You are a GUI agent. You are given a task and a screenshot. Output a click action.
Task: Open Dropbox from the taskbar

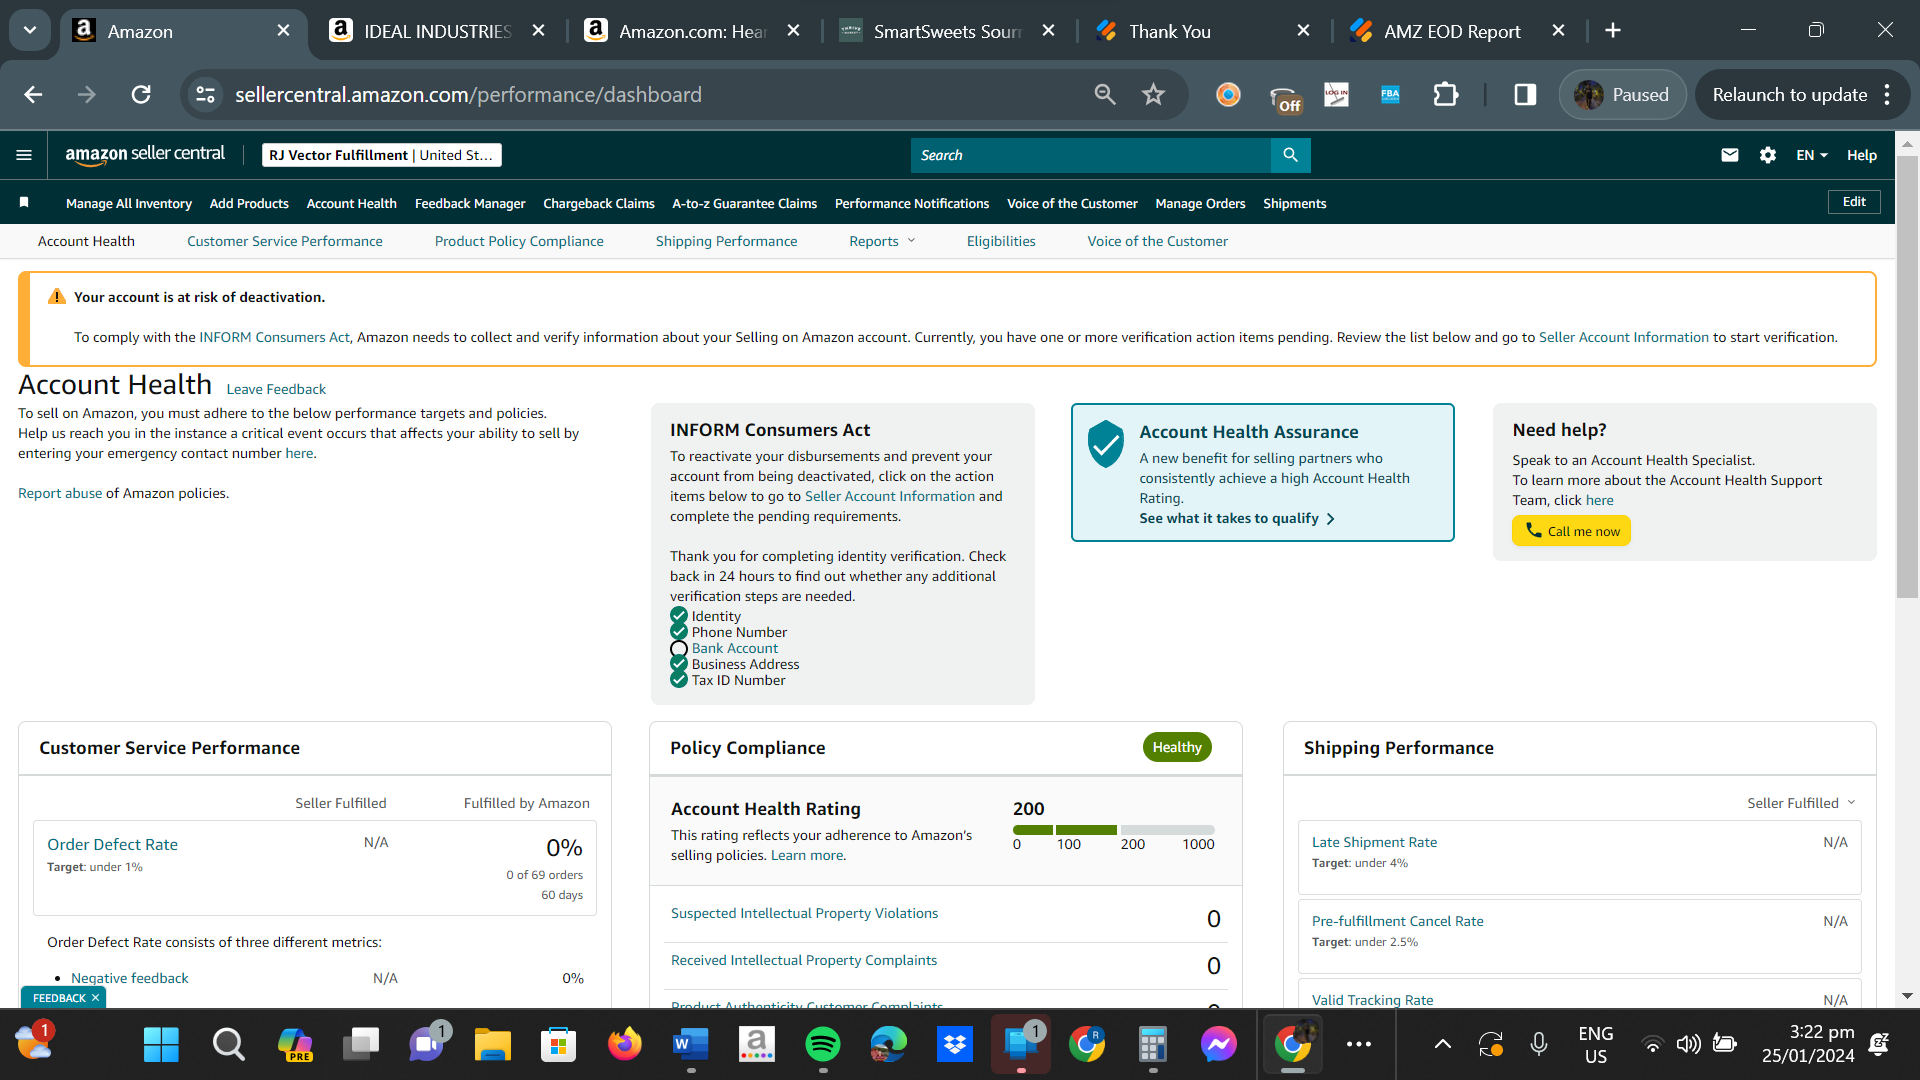click(x=955, y=1045)
